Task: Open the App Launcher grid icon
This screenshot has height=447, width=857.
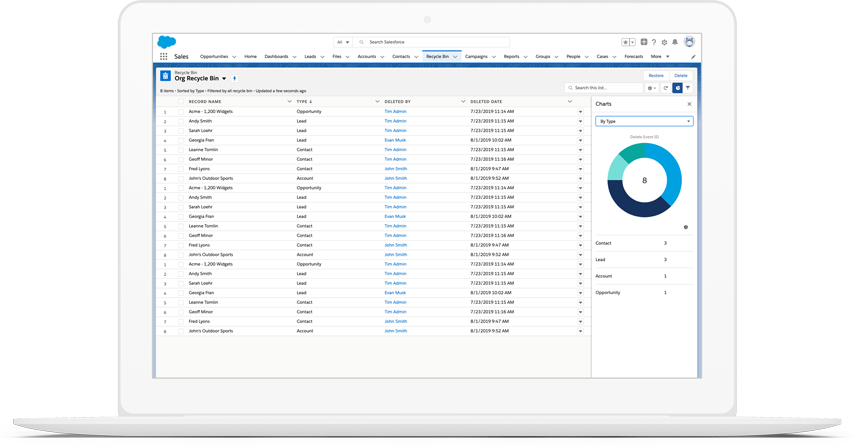Action: click(x=163, y=56)
